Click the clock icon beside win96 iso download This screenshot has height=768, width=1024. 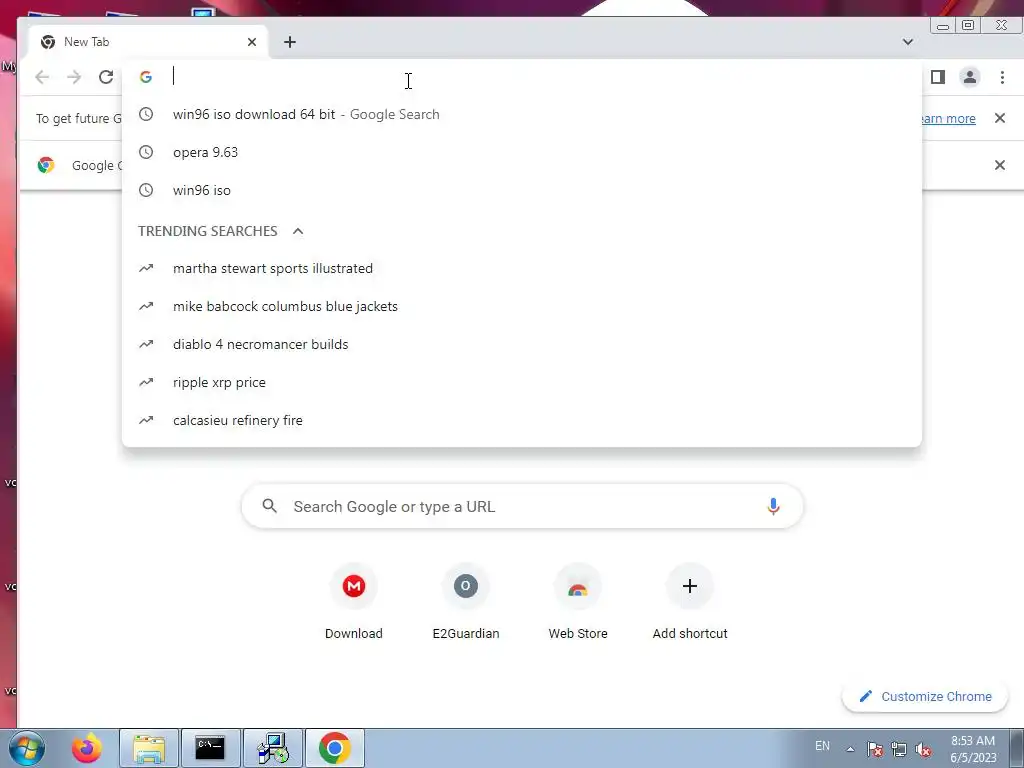pos(146,114)
